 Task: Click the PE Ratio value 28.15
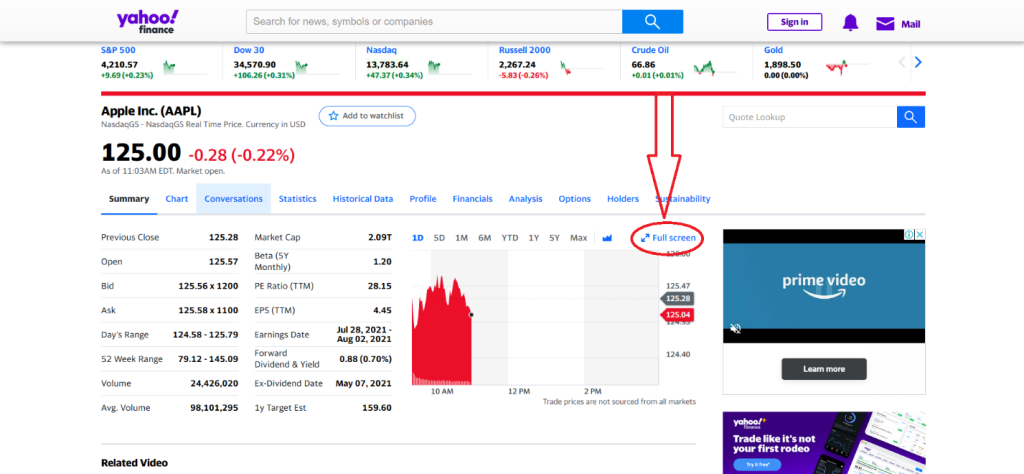pyautogui.click(x=379, y=285)
